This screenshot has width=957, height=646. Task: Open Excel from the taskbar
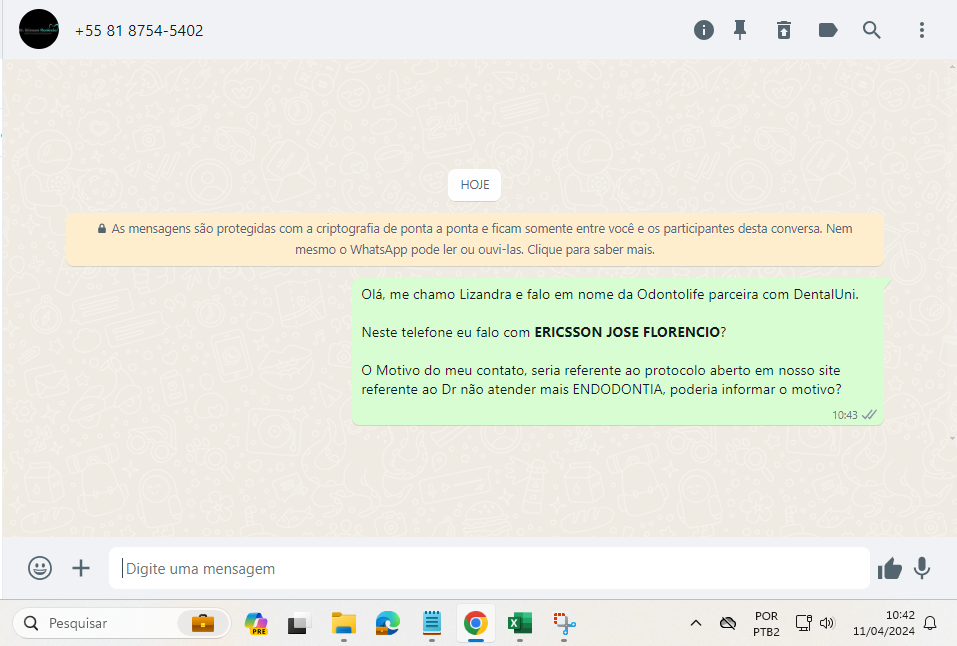pos(519,623)
